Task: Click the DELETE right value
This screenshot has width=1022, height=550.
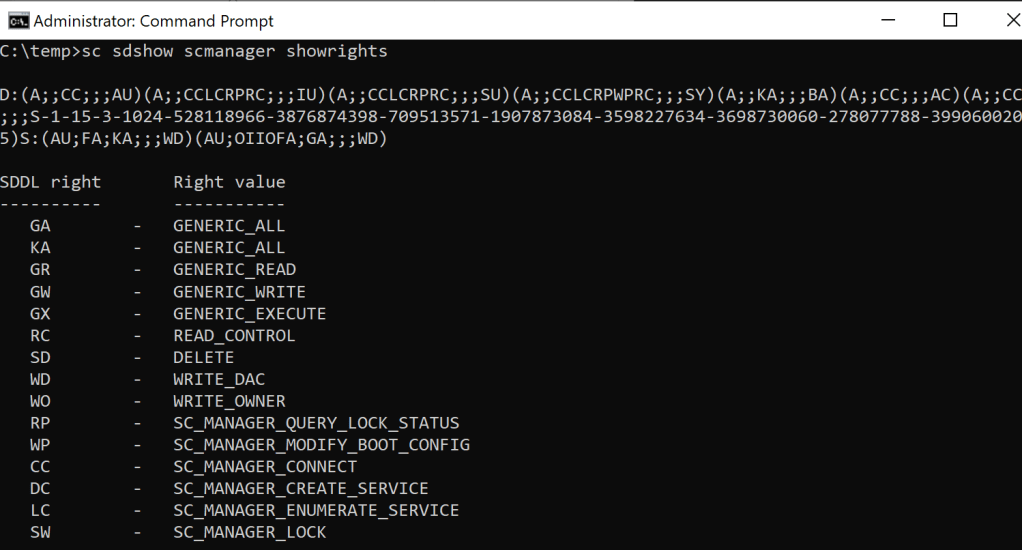Action: pos(203,357)
